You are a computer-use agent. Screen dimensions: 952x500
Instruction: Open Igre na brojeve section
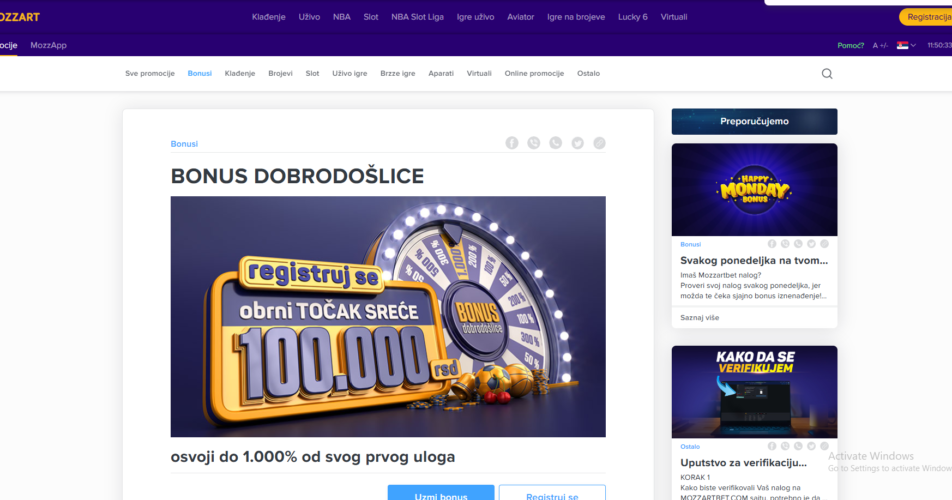click(x=576, y=17)
